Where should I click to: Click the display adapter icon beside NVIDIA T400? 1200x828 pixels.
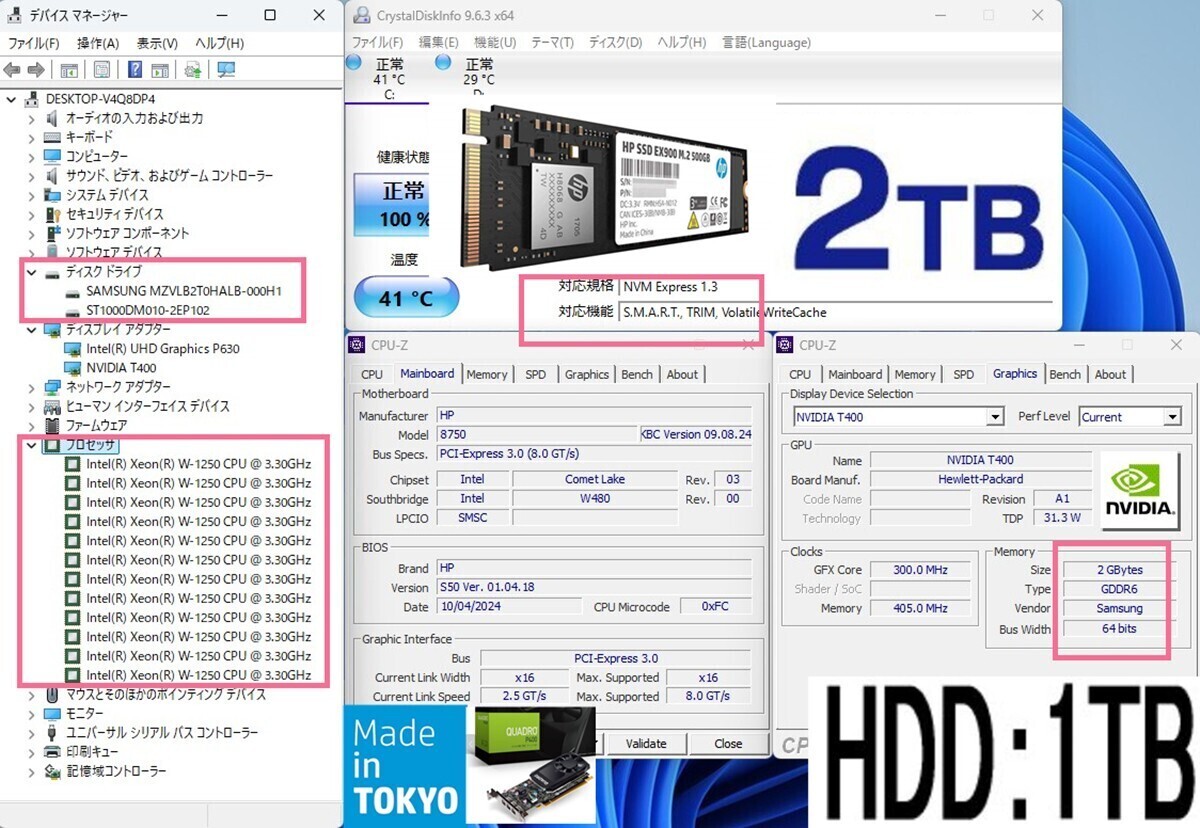click(x=72, y=368)
